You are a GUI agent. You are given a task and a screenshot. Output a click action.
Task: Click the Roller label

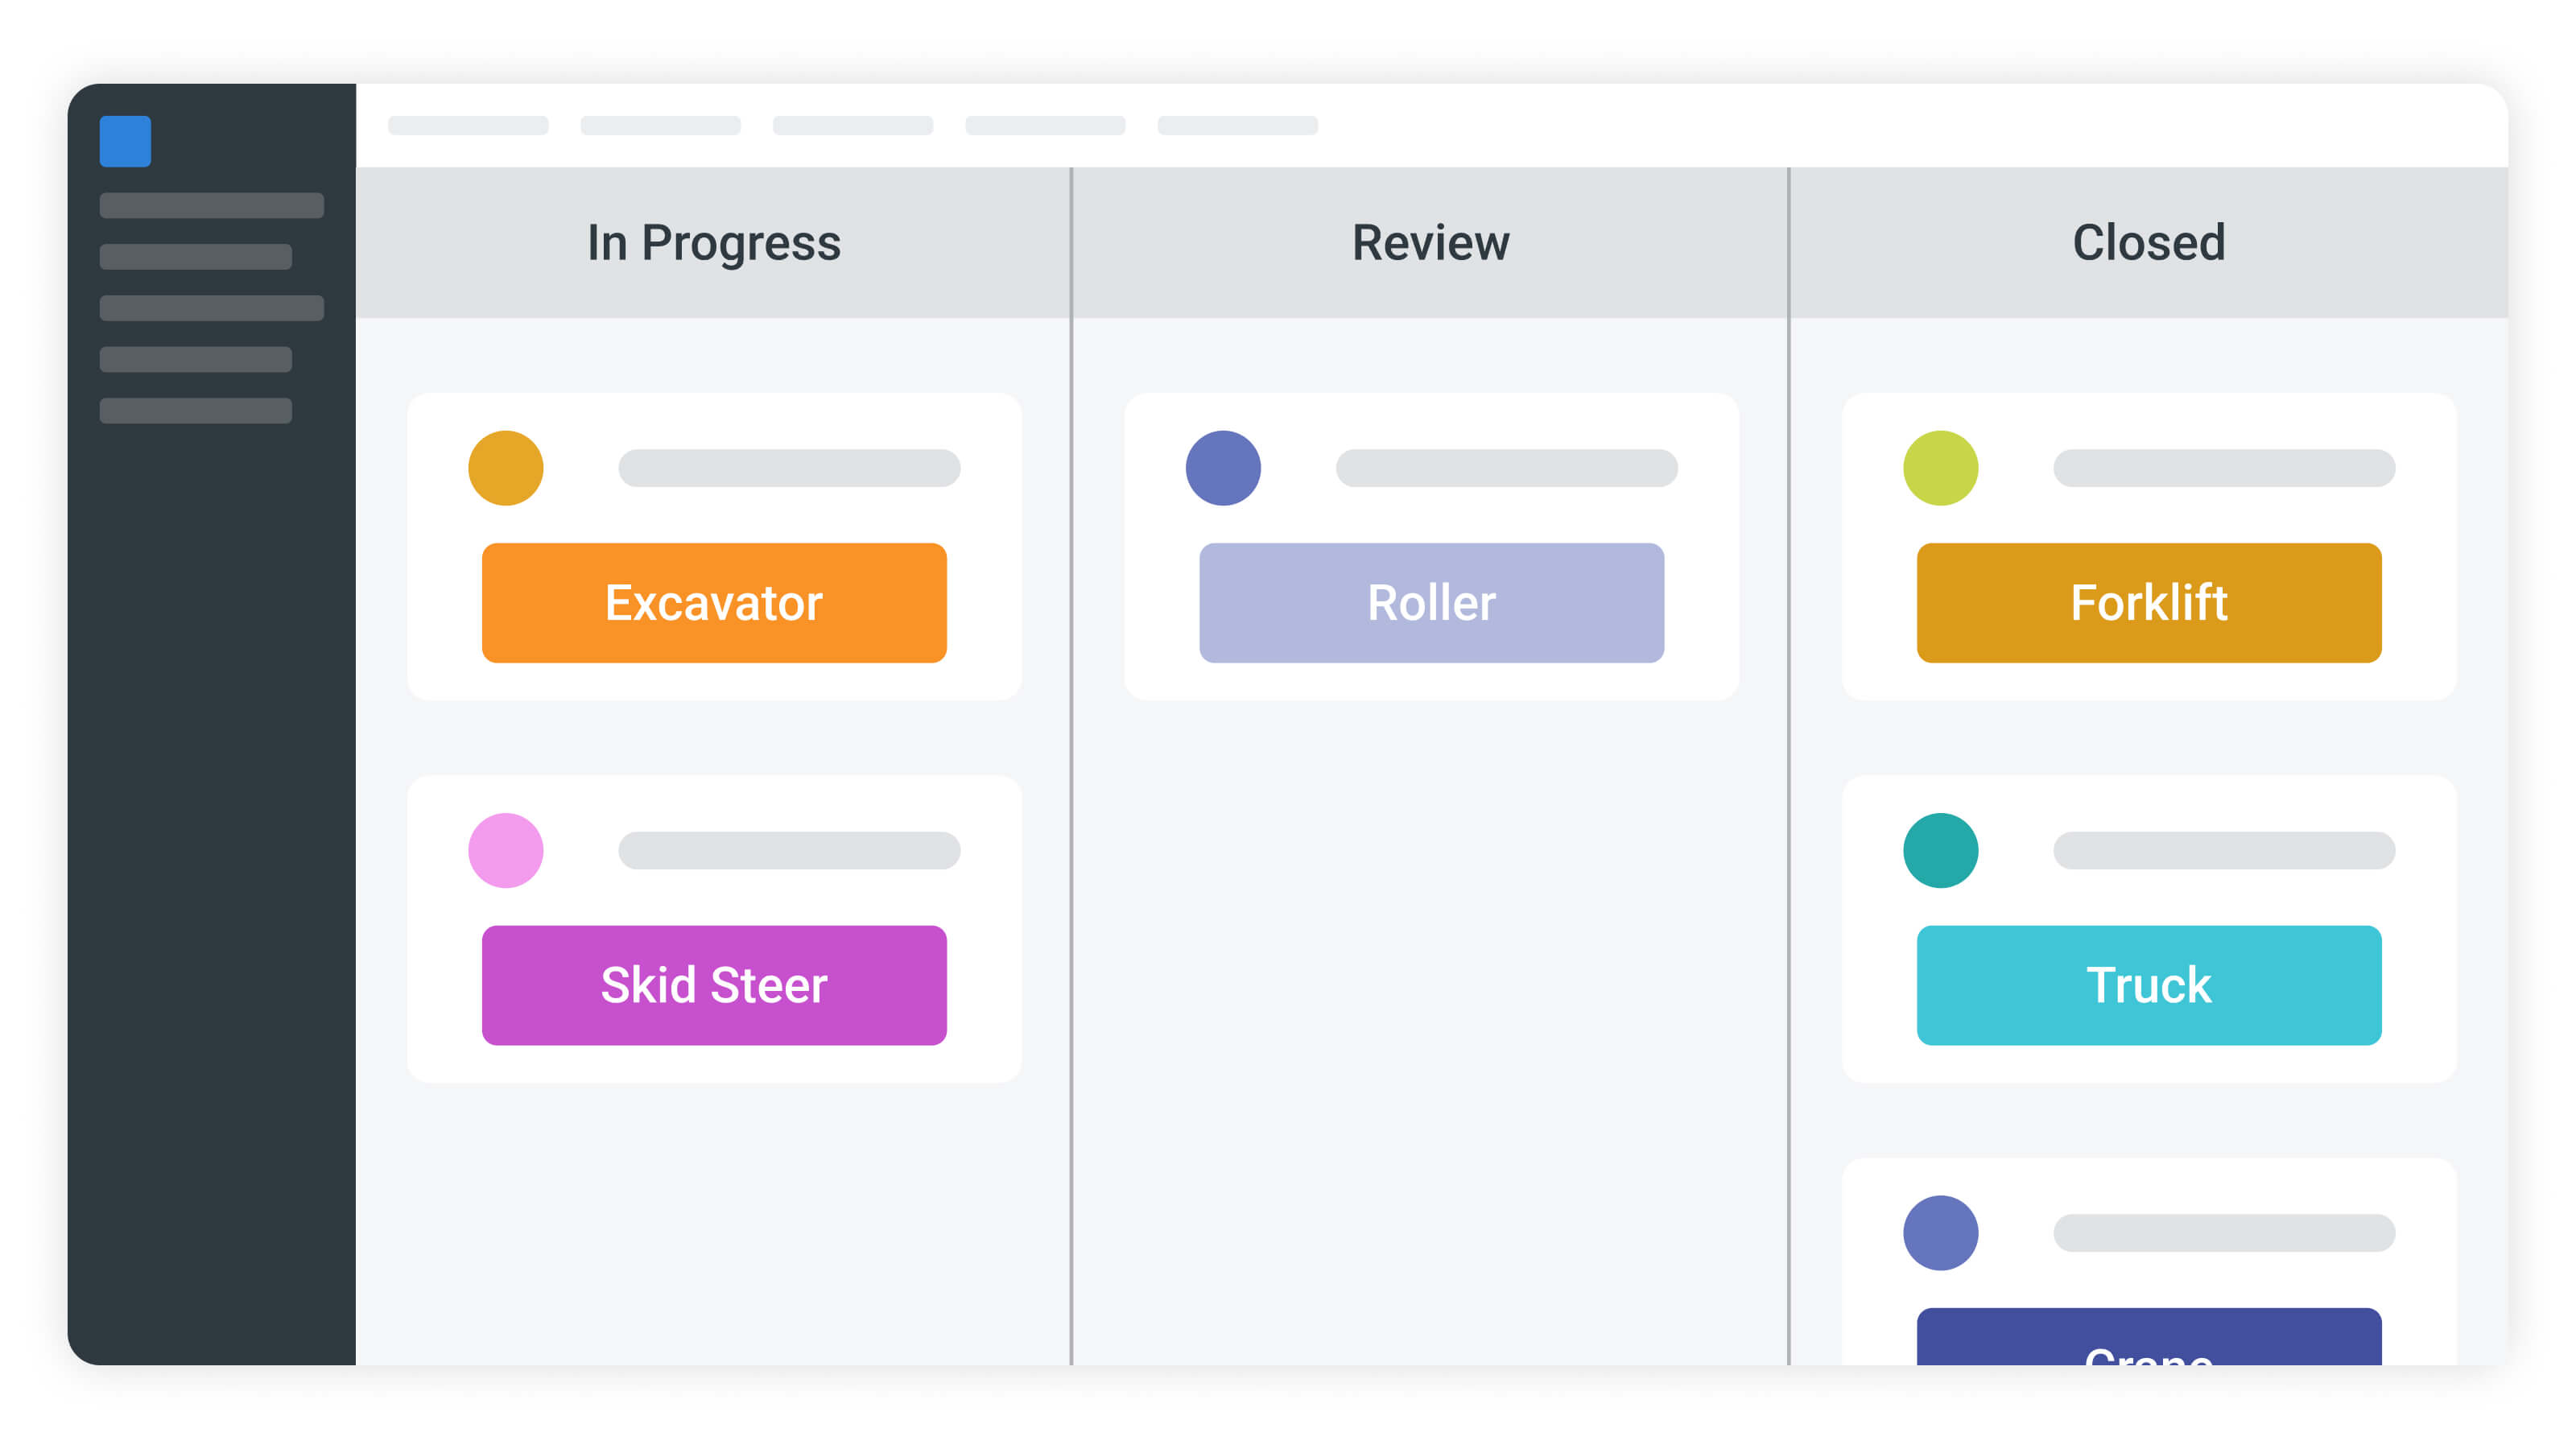pyautogui.click(x=1431, y=603)
